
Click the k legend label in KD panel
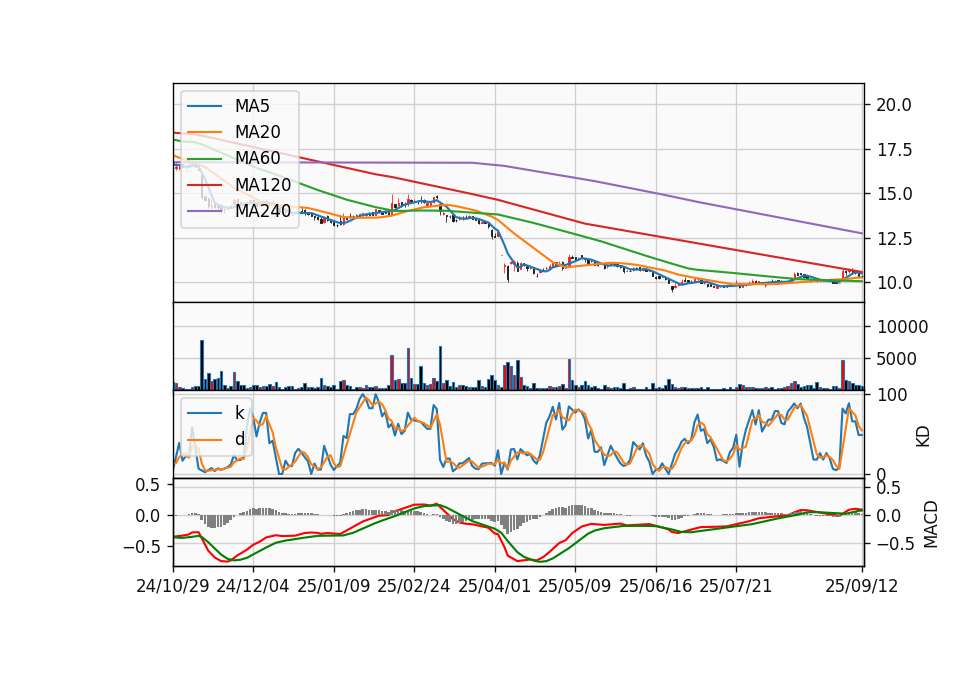(239, 413)
